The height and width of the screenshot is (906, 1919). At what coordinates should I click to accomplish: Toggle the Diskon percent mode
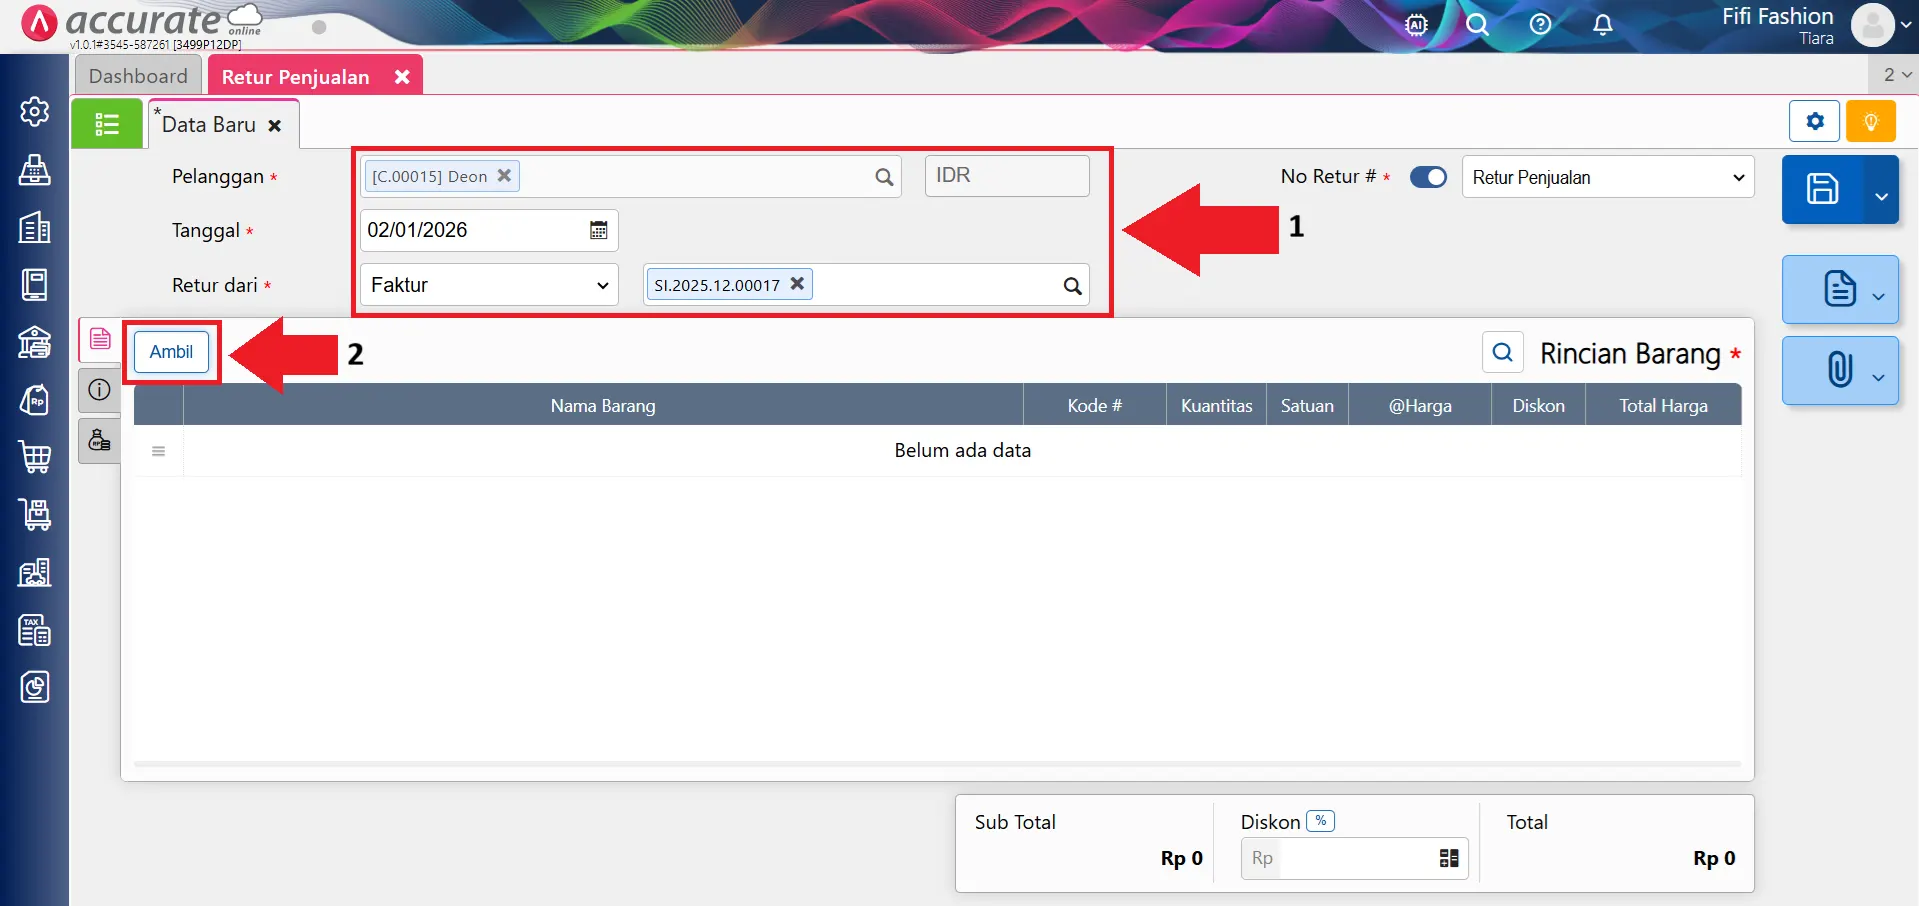coord(1320,821)
